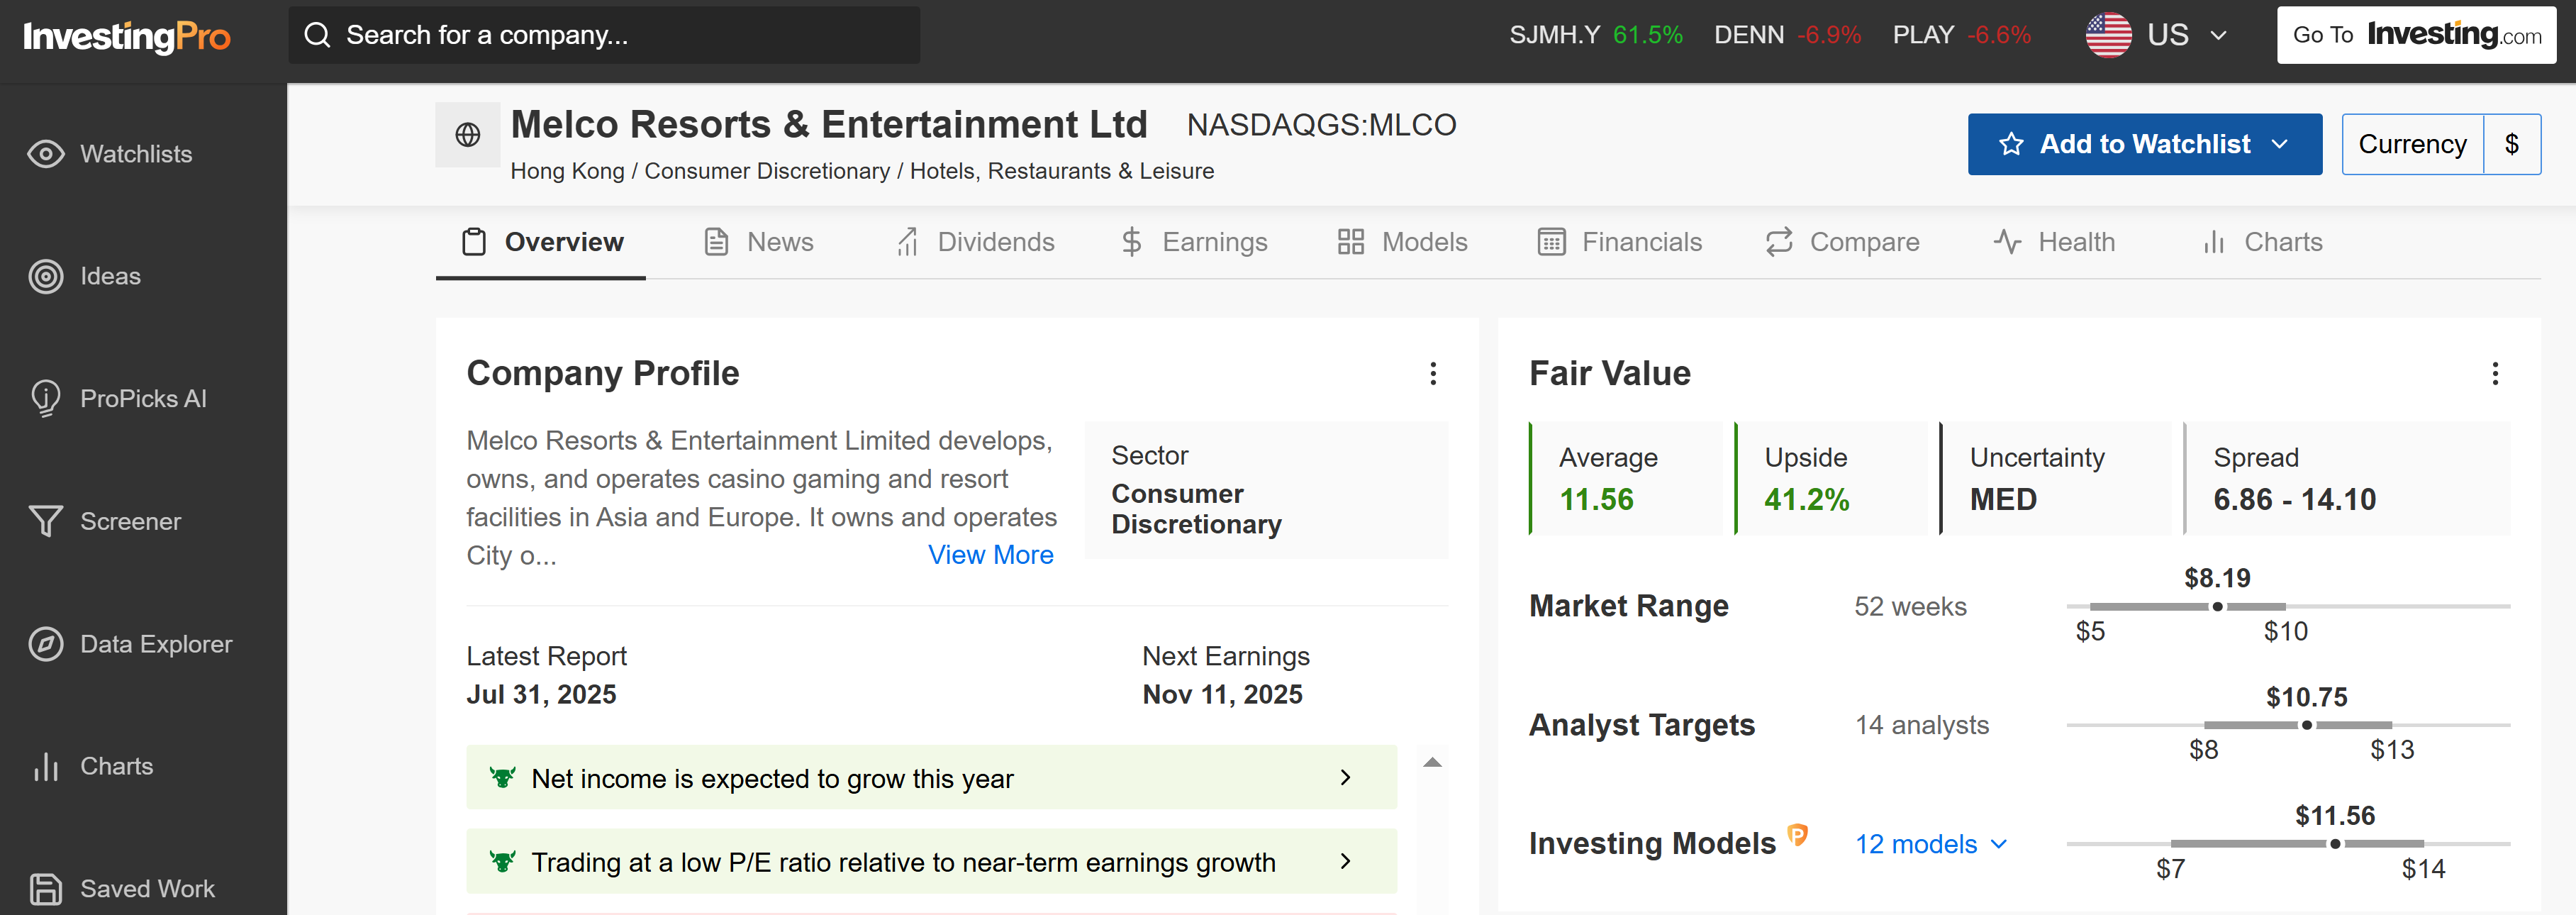Open Charts from the sidebar icon
2576x915 pixels.
46,766
